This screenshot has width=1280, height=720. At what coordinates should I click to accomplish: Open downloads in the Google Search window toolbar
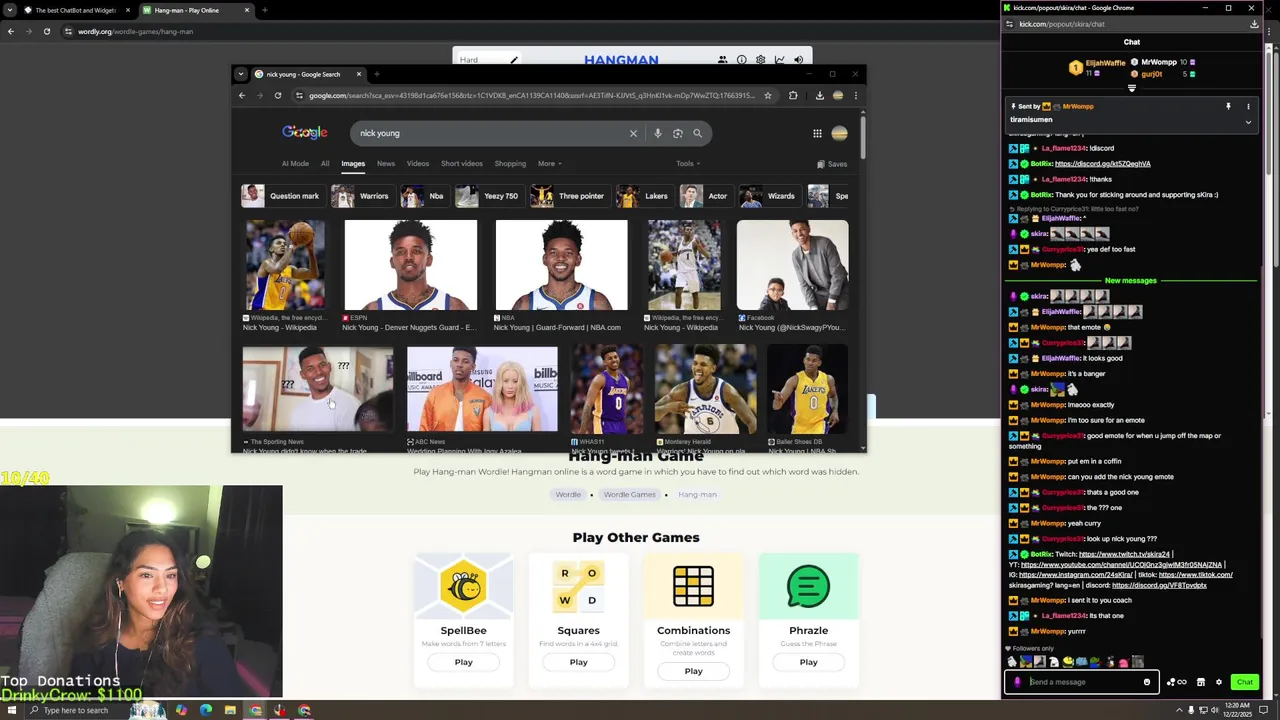pyautogui.click(x=819, y=96)
